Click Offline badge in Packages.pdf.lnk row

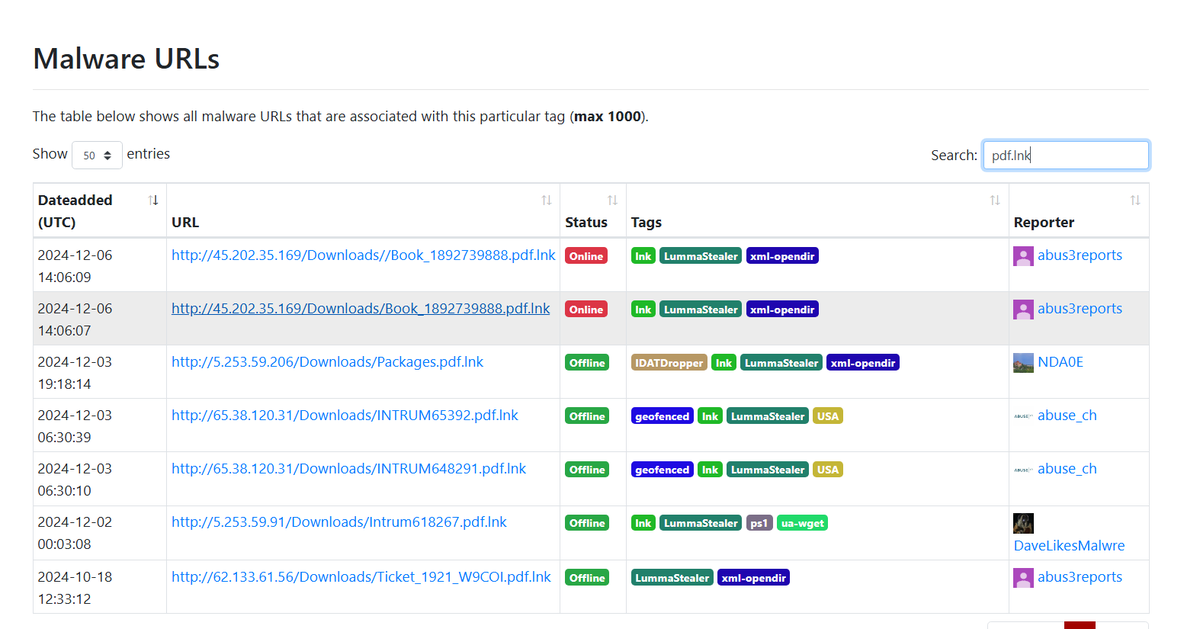[587, 363]
